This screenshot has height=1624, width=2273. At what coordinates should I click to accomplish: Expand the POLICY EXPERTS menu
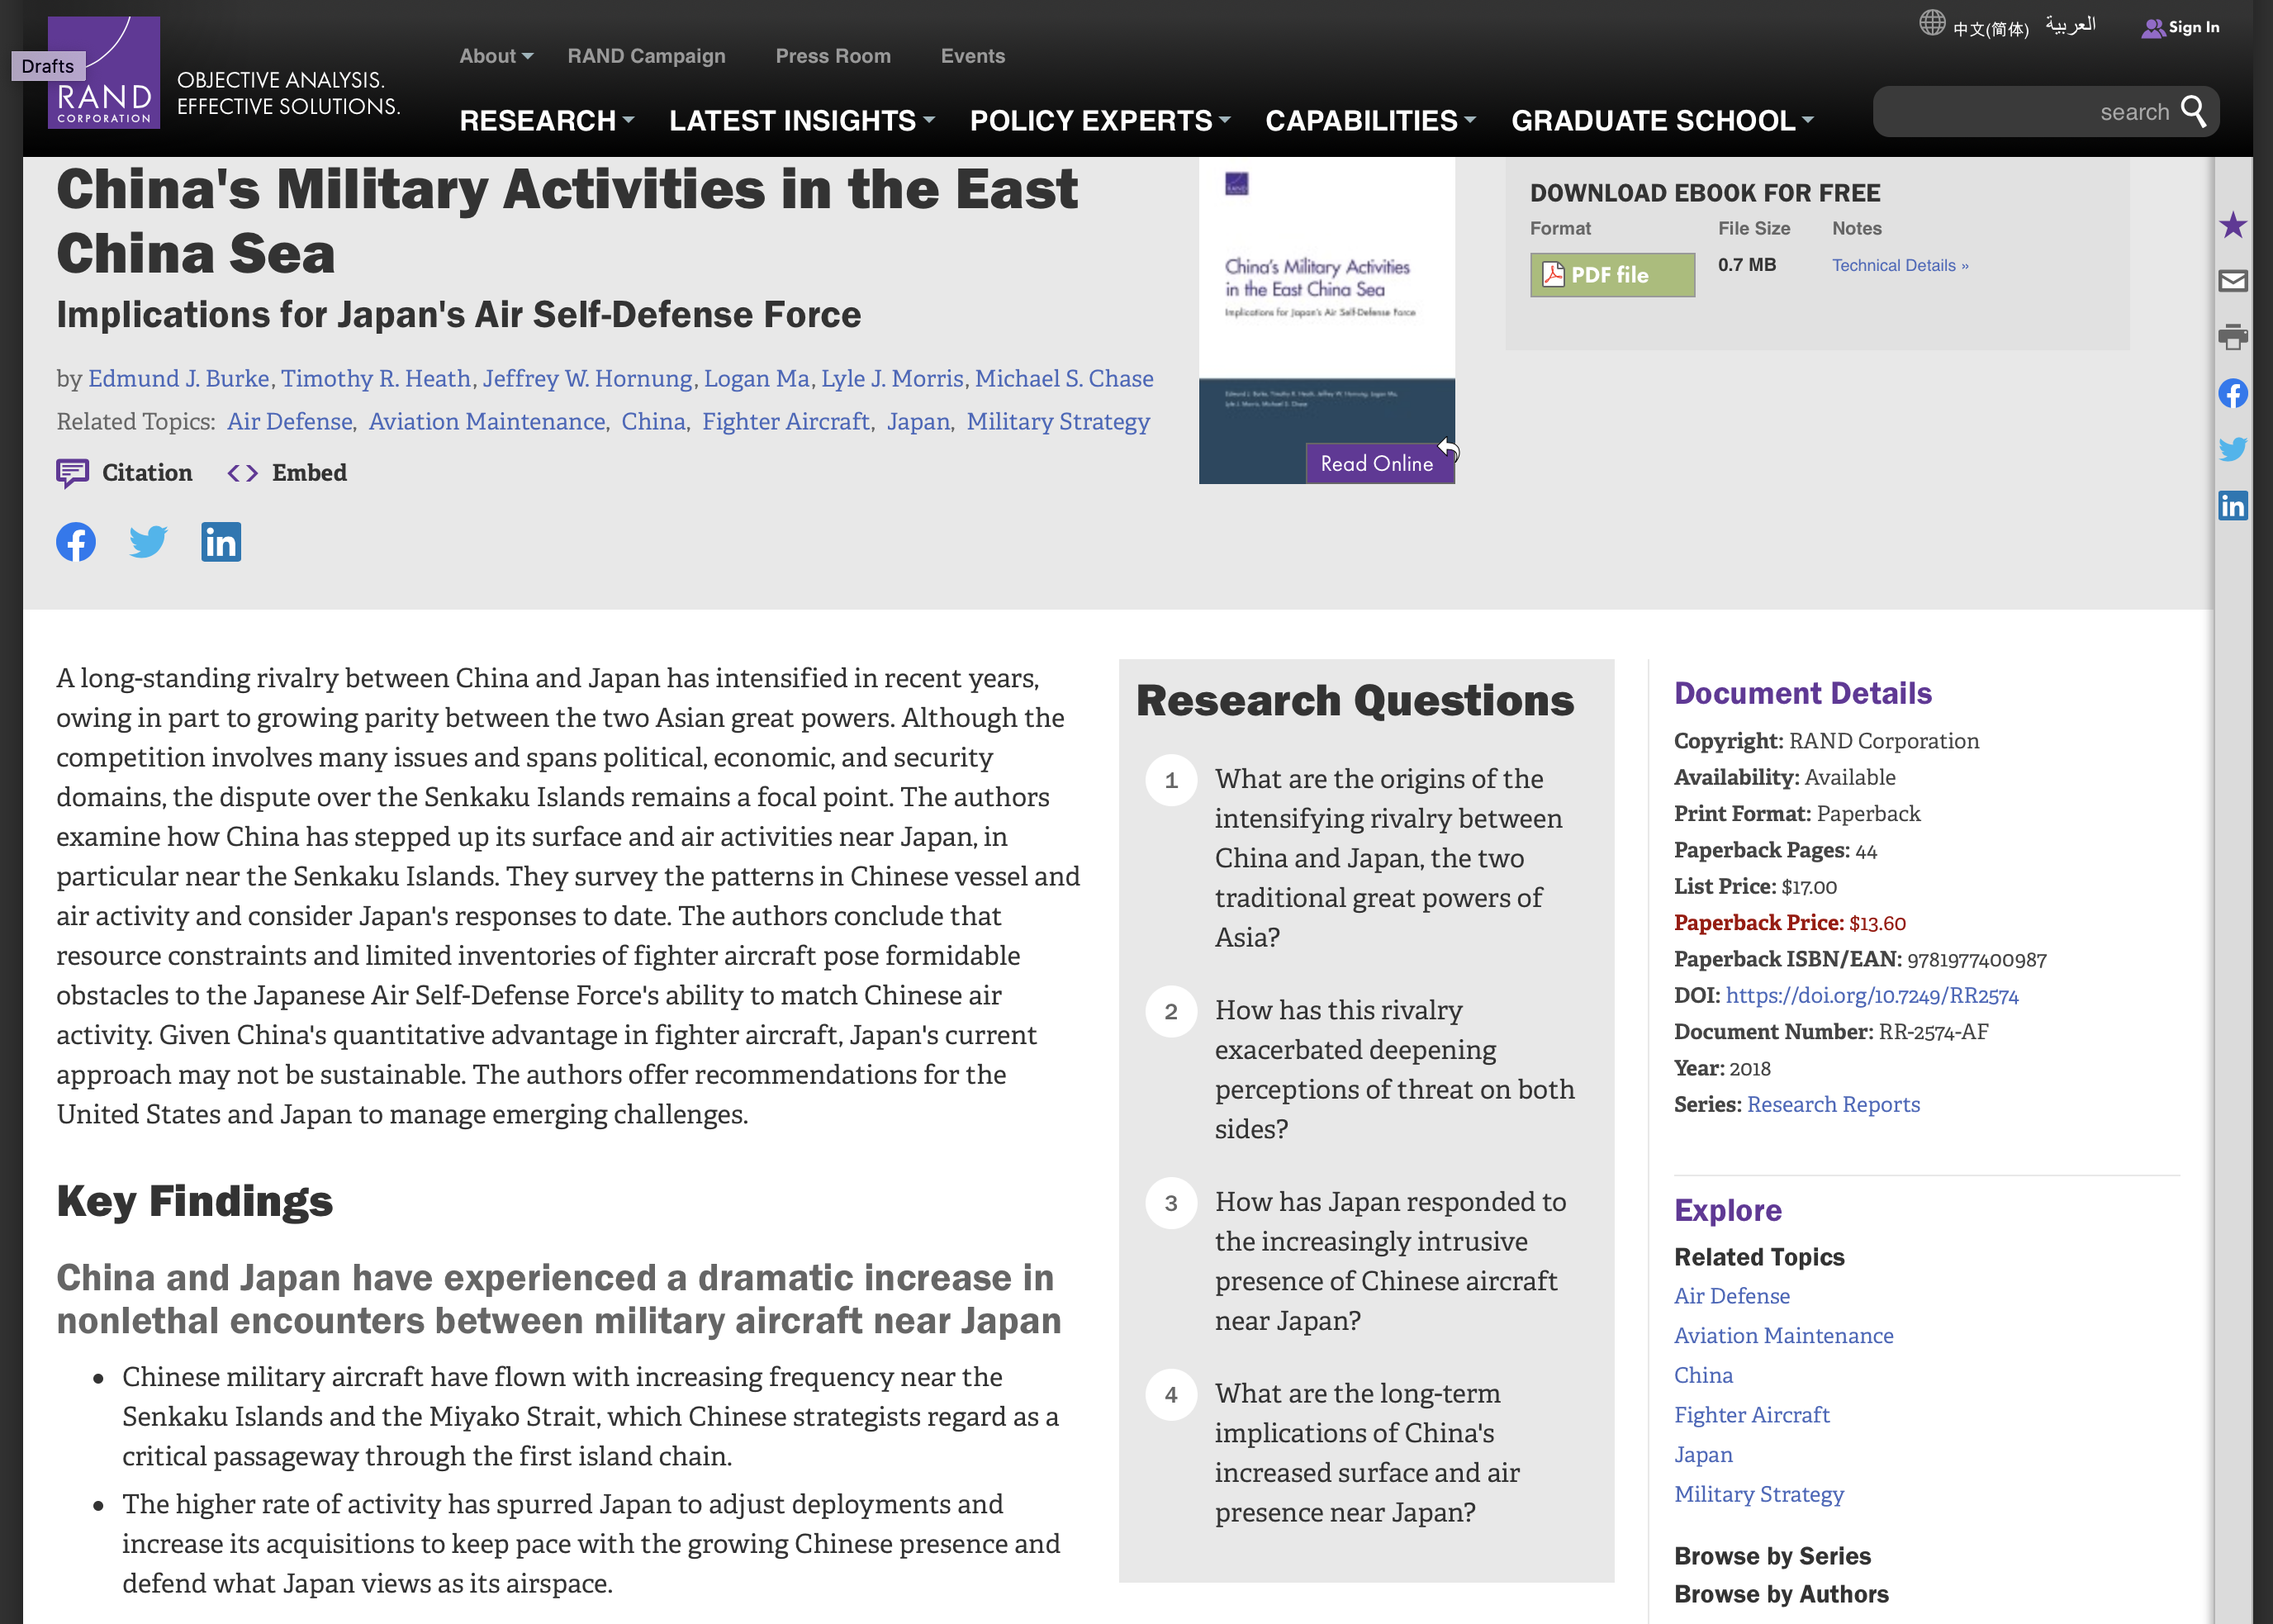click(x=1100, y=120)
